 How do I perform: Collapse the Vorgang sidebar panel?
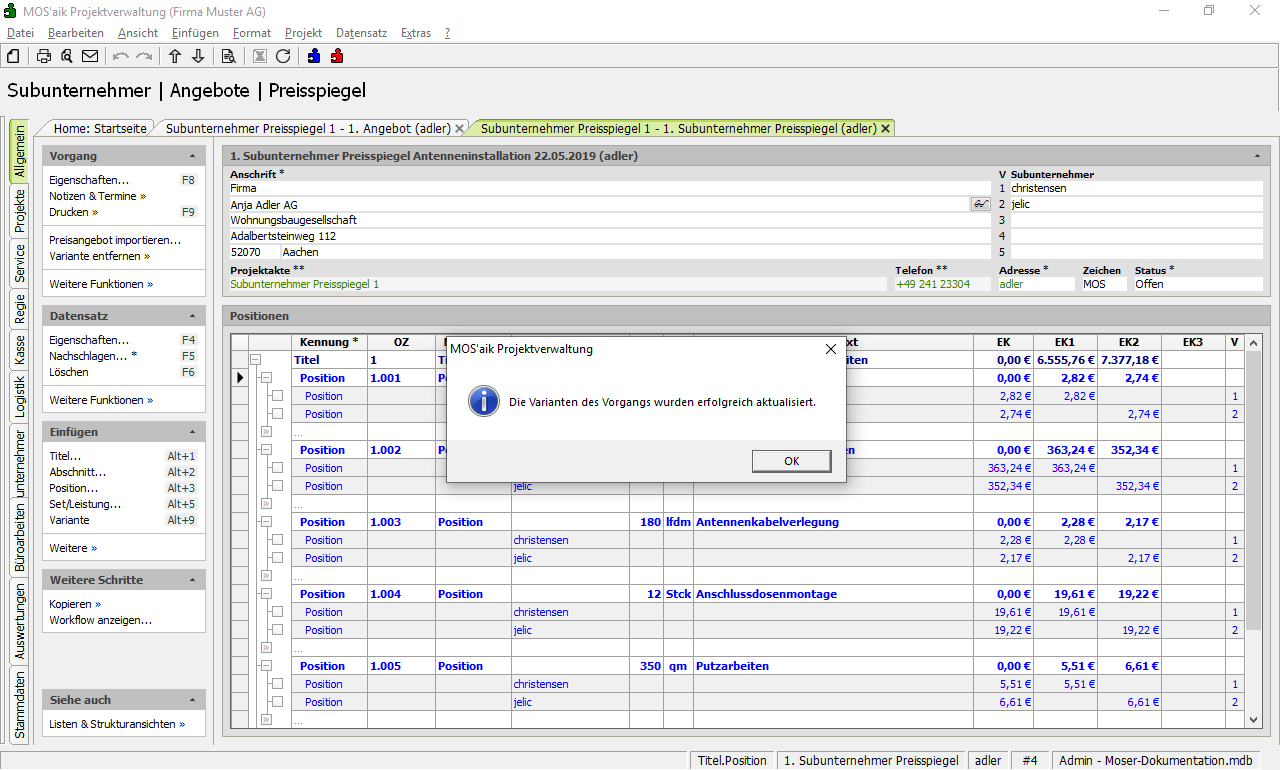[x=192, y=157]
